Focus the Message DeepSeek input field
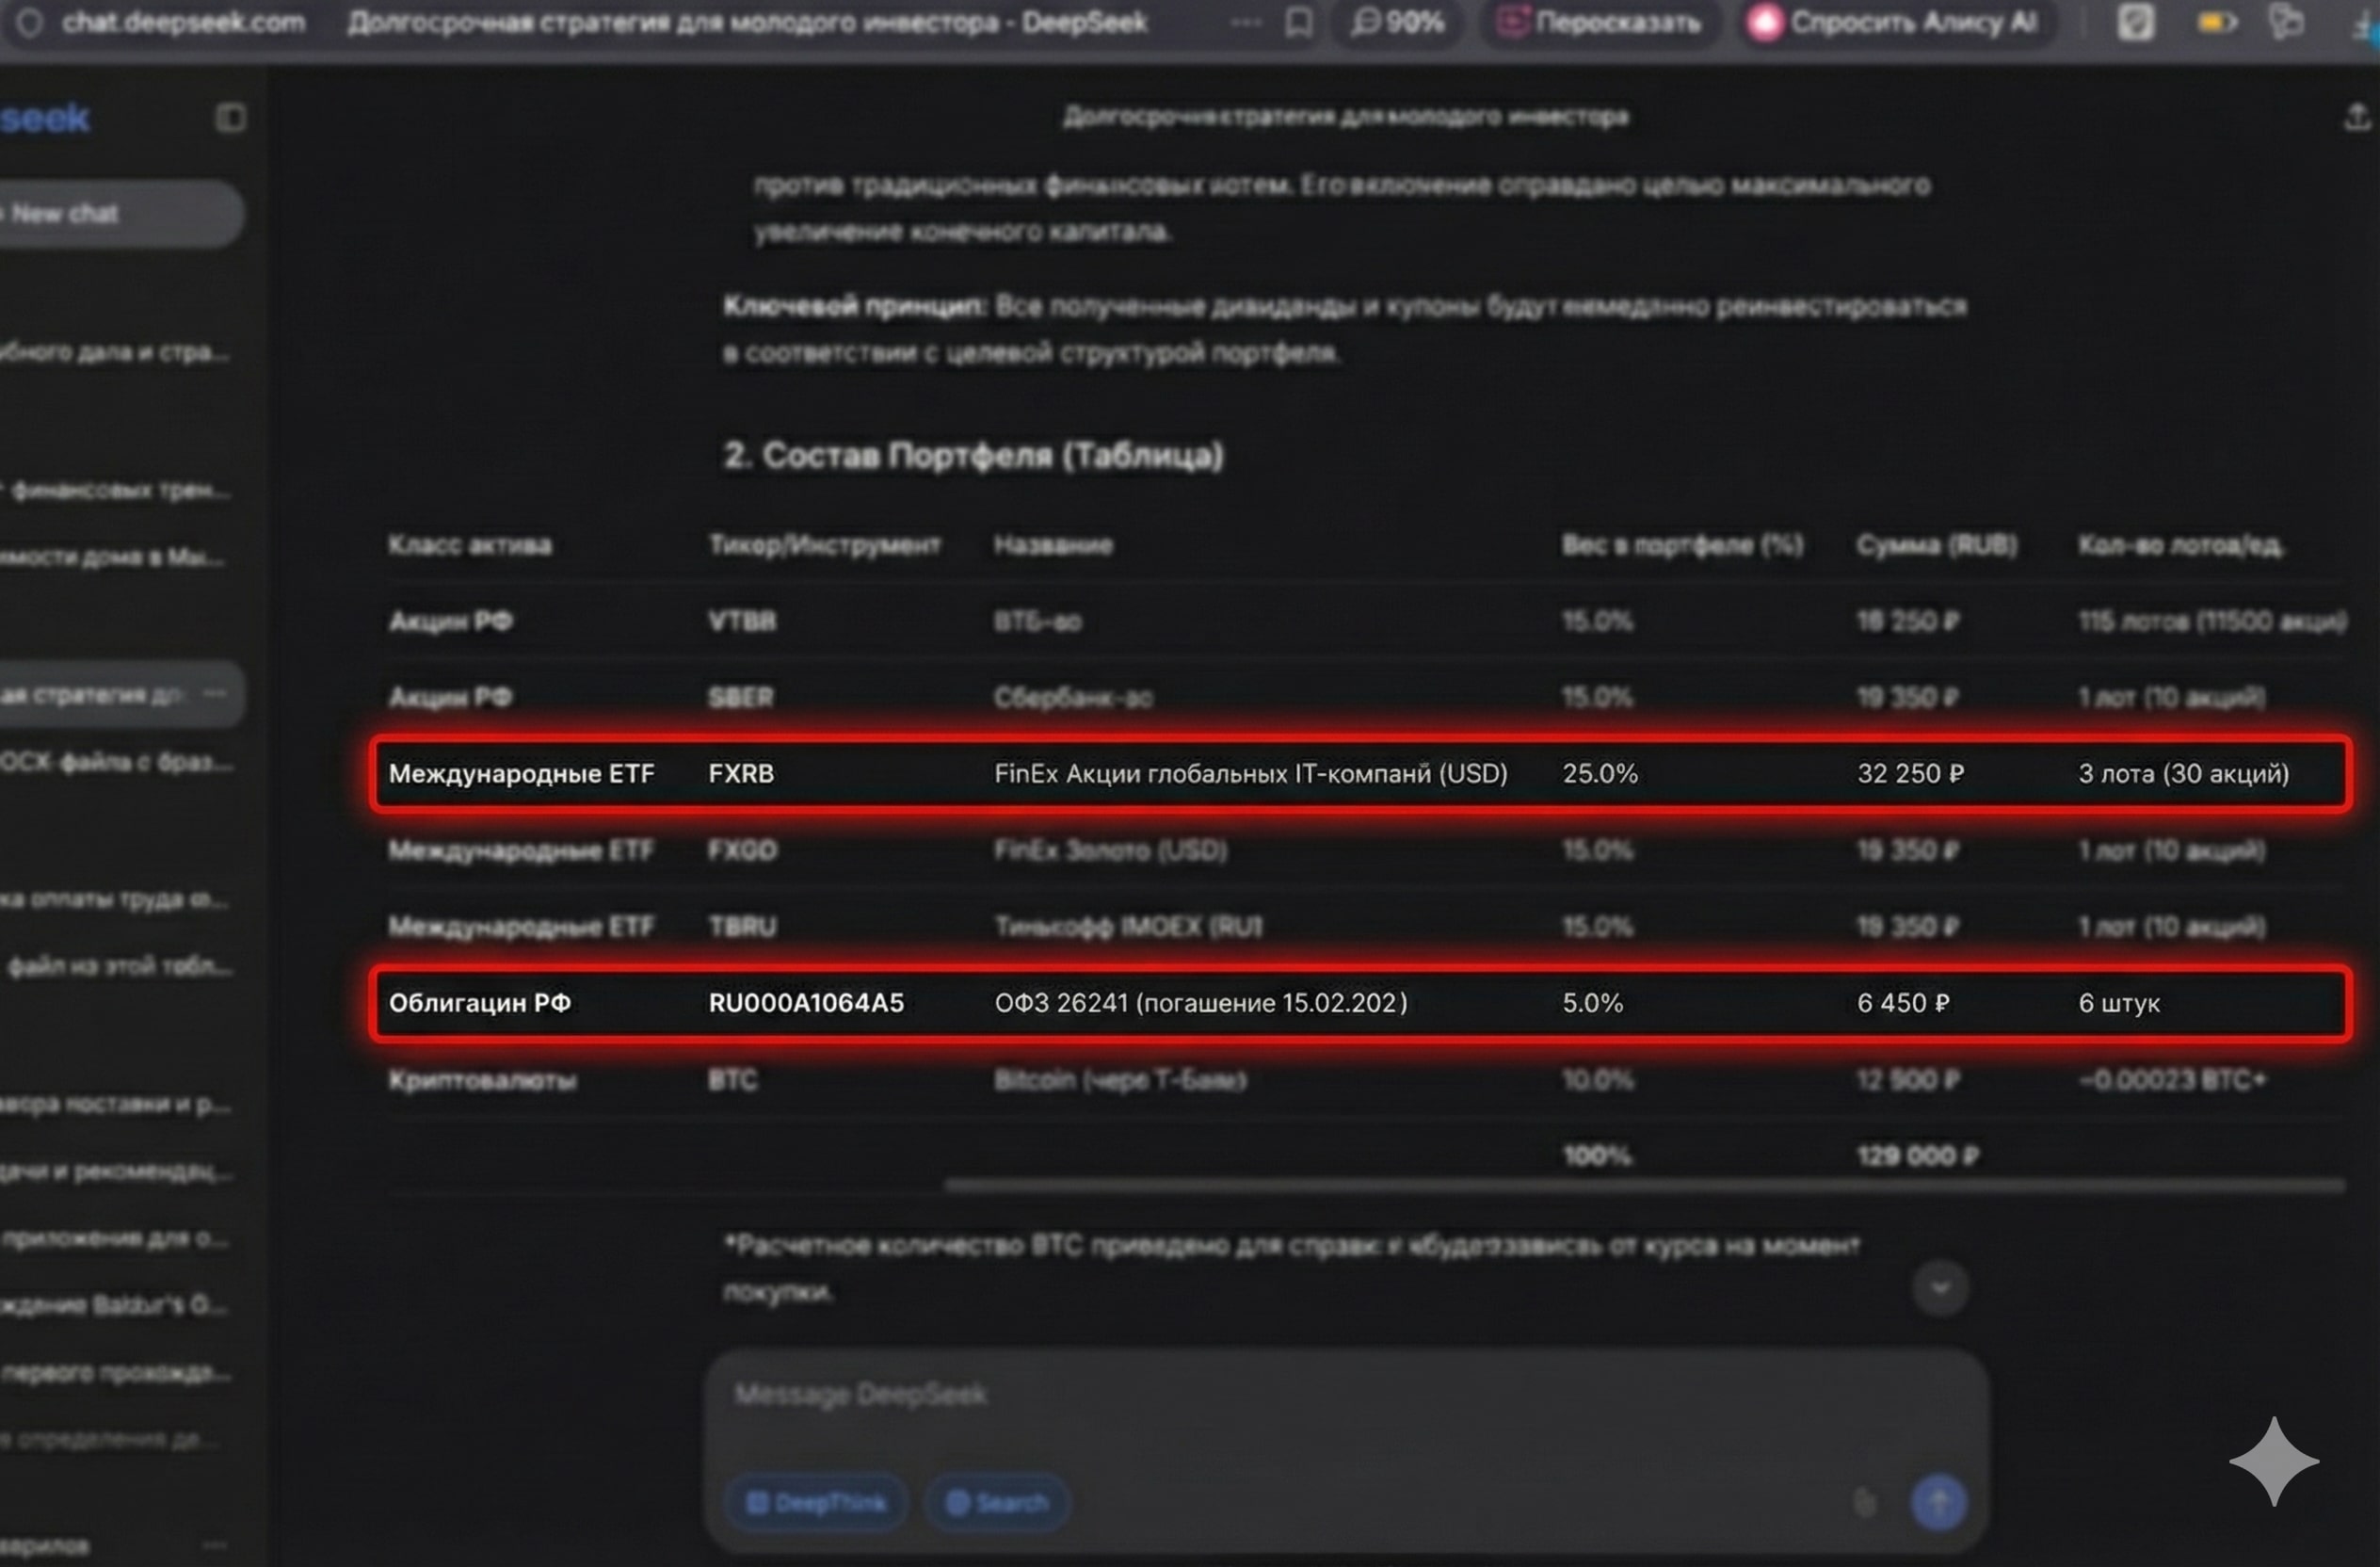 (1300, 1394)
